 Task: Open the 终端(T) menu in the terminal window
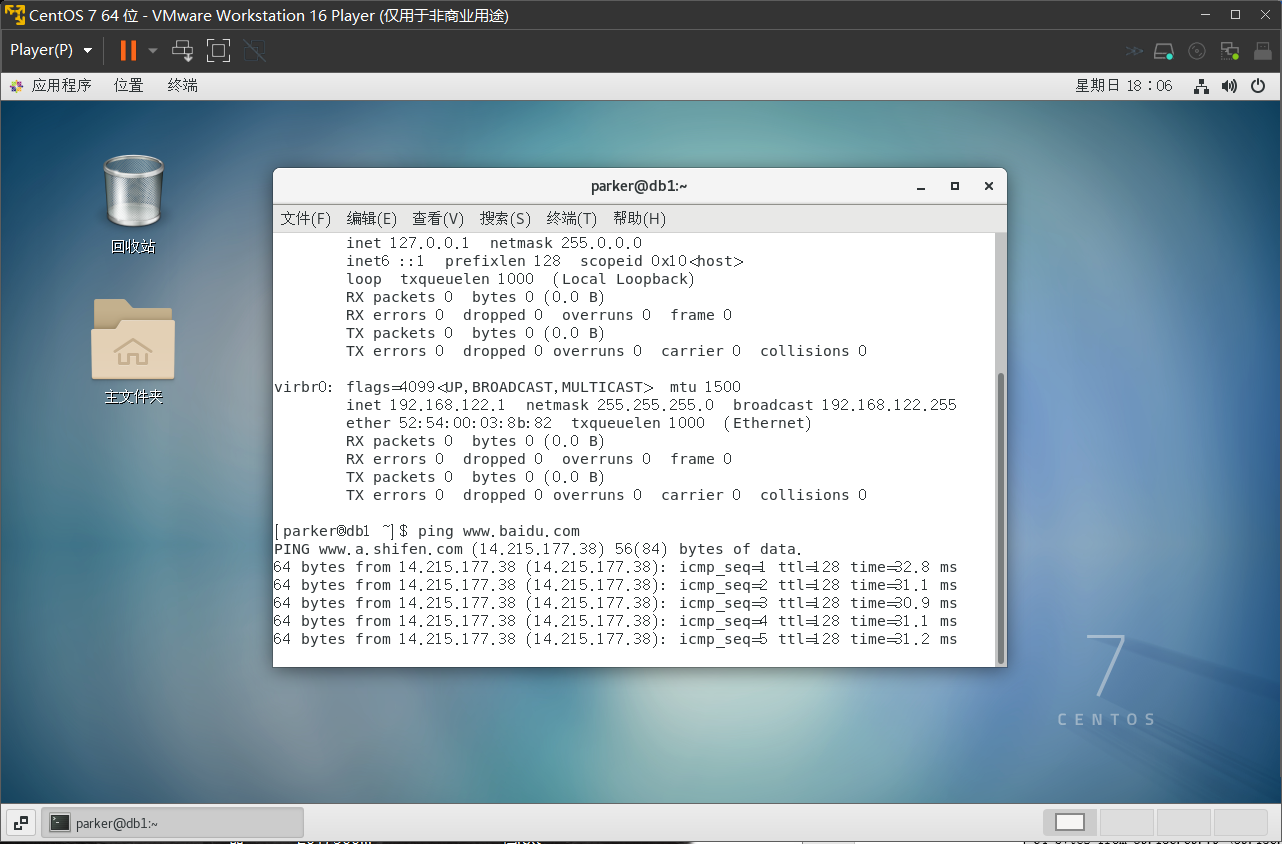click(x=572, y=218)
